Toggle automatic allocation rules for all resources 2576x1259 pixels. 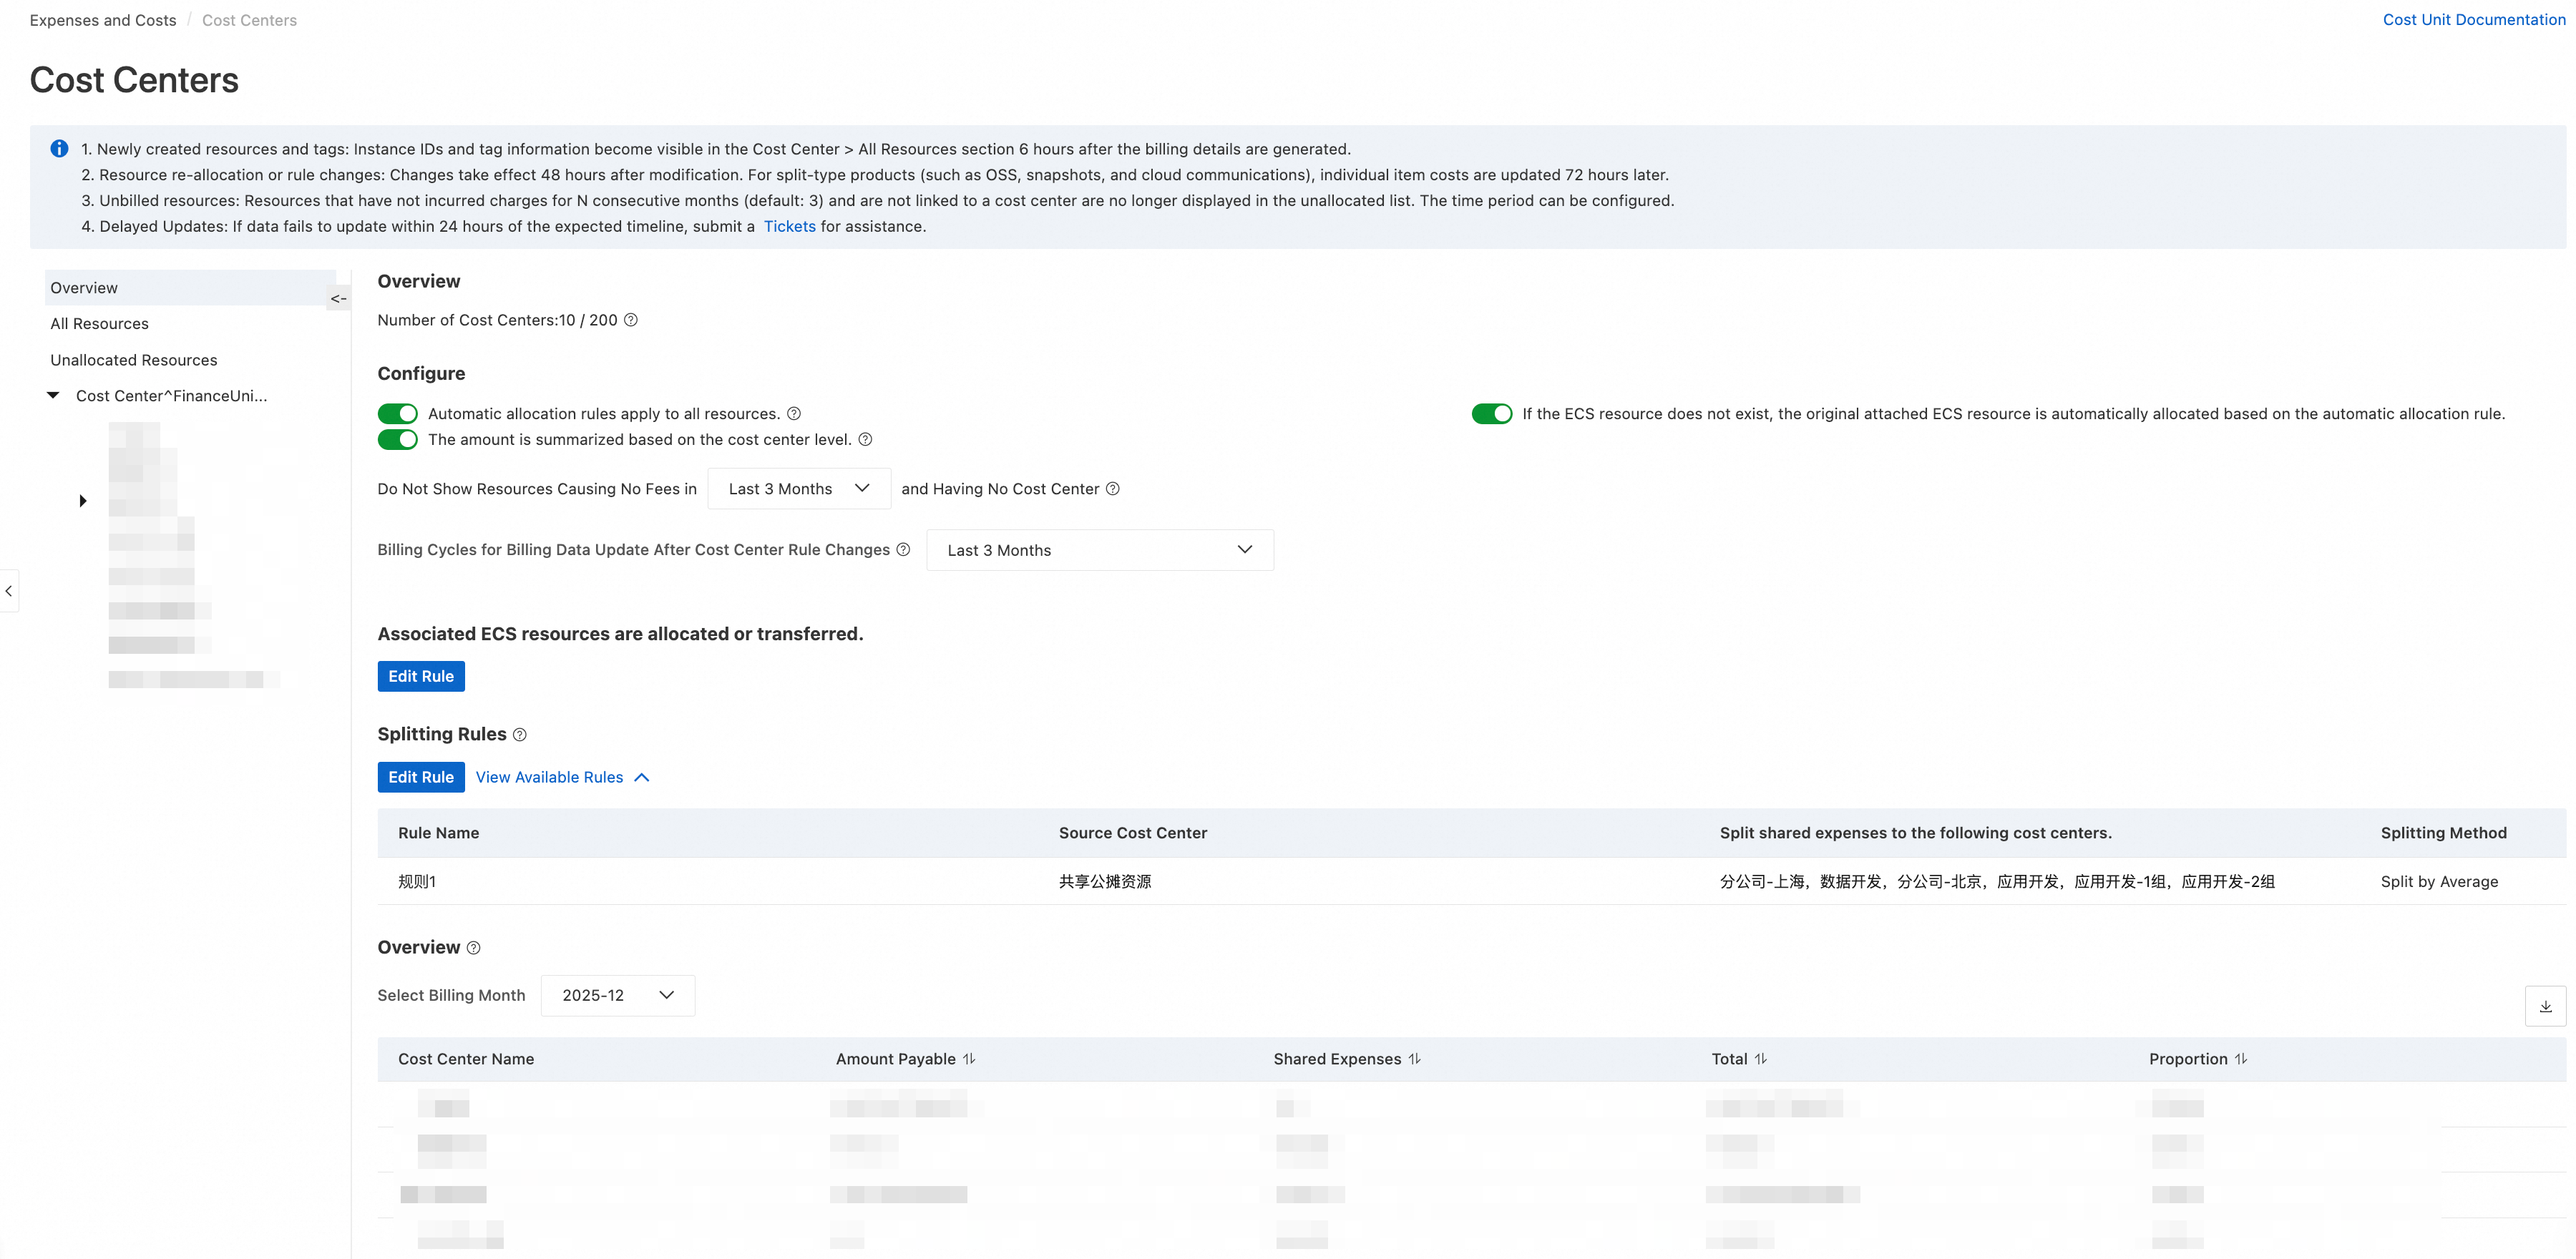tap(397, 414)
